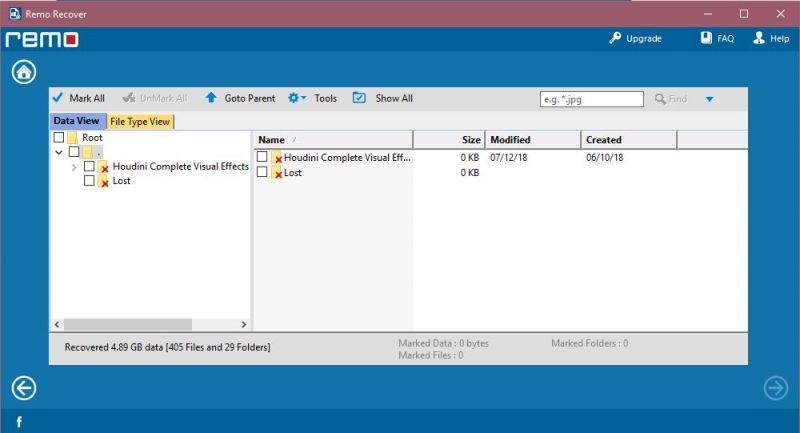Switch to Data View tab
Viewport: 800px width, 433px height.
[x=77, y=121]
